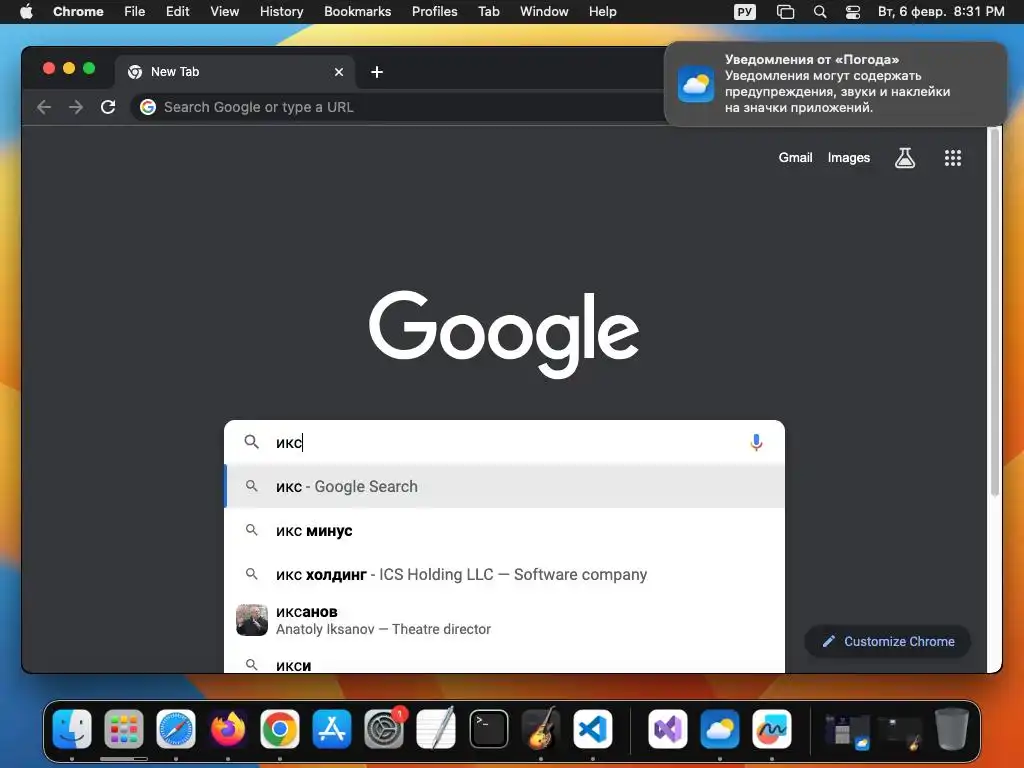The height and width of the screenshot is (768, 1024).
Task: Click the Customize Chrome button
Action: pyautogui.click(x=888, y=641)
